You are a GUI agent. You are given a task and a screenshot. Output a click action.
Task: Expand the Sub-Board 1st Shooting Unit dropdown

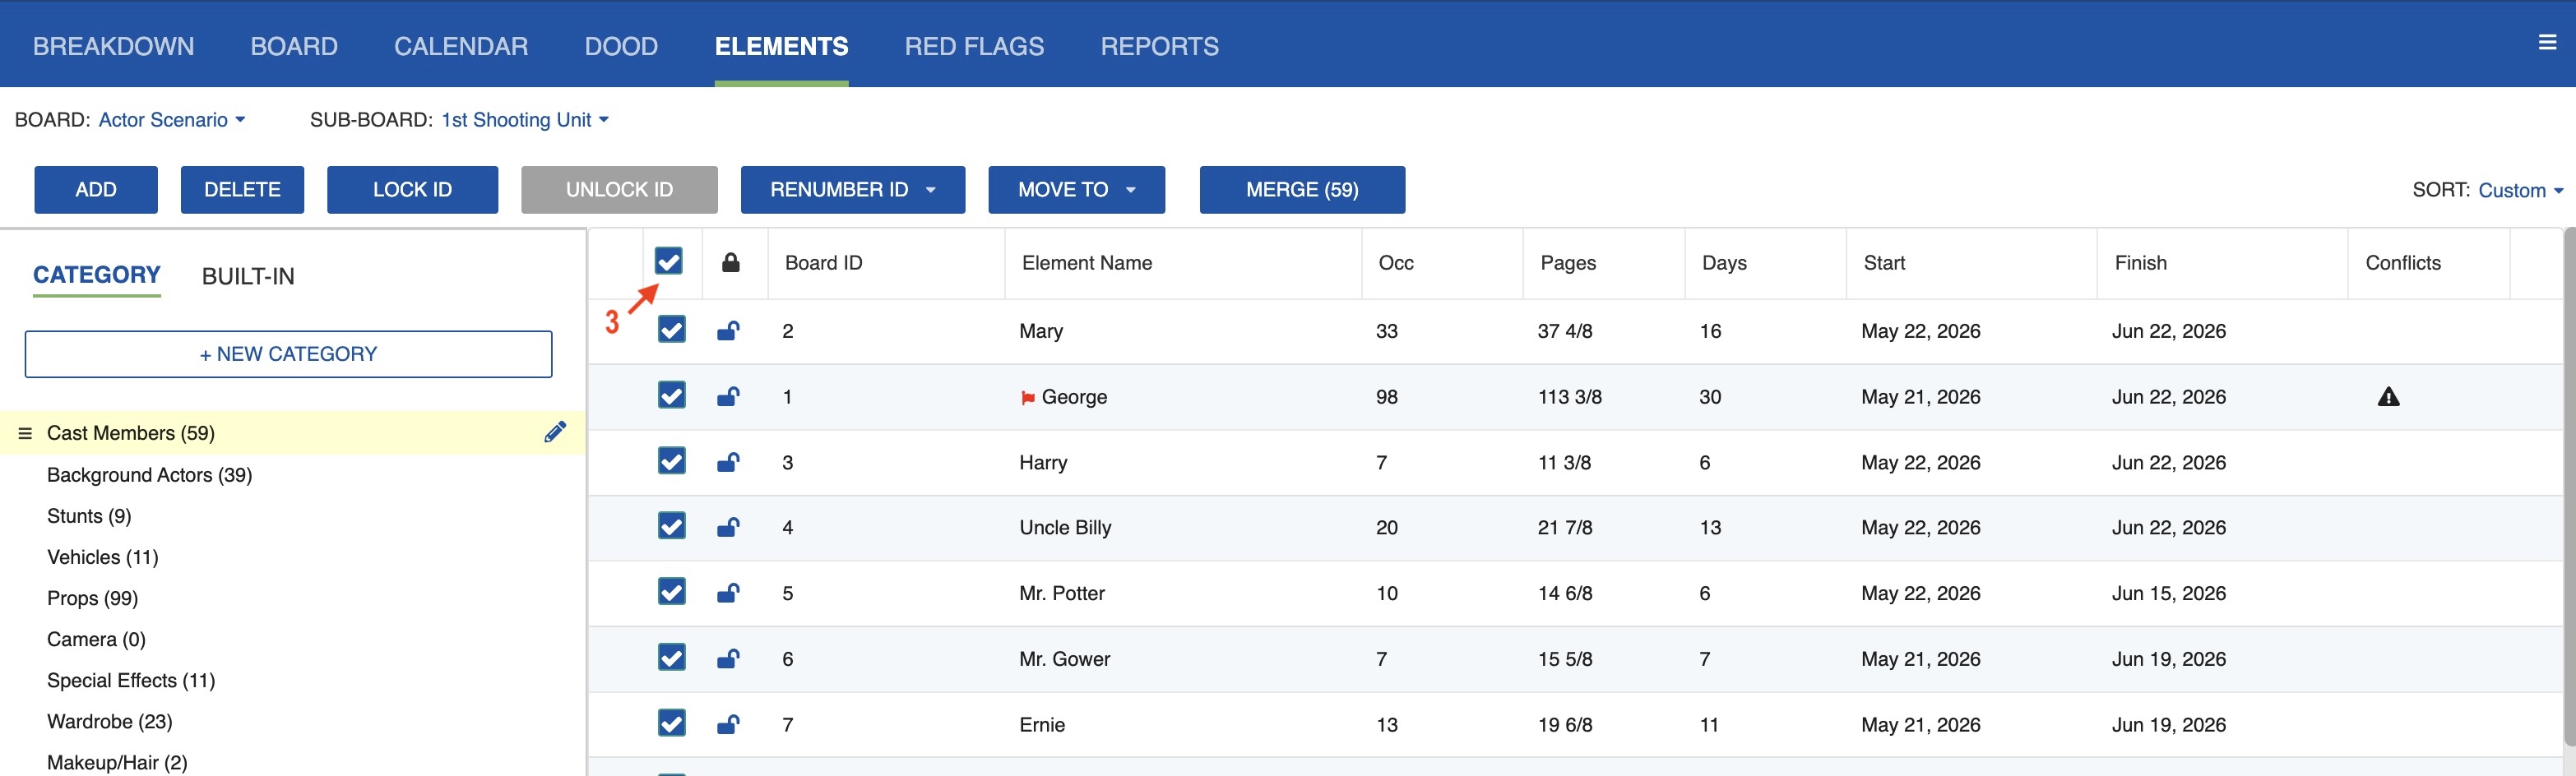pos(524,120)
